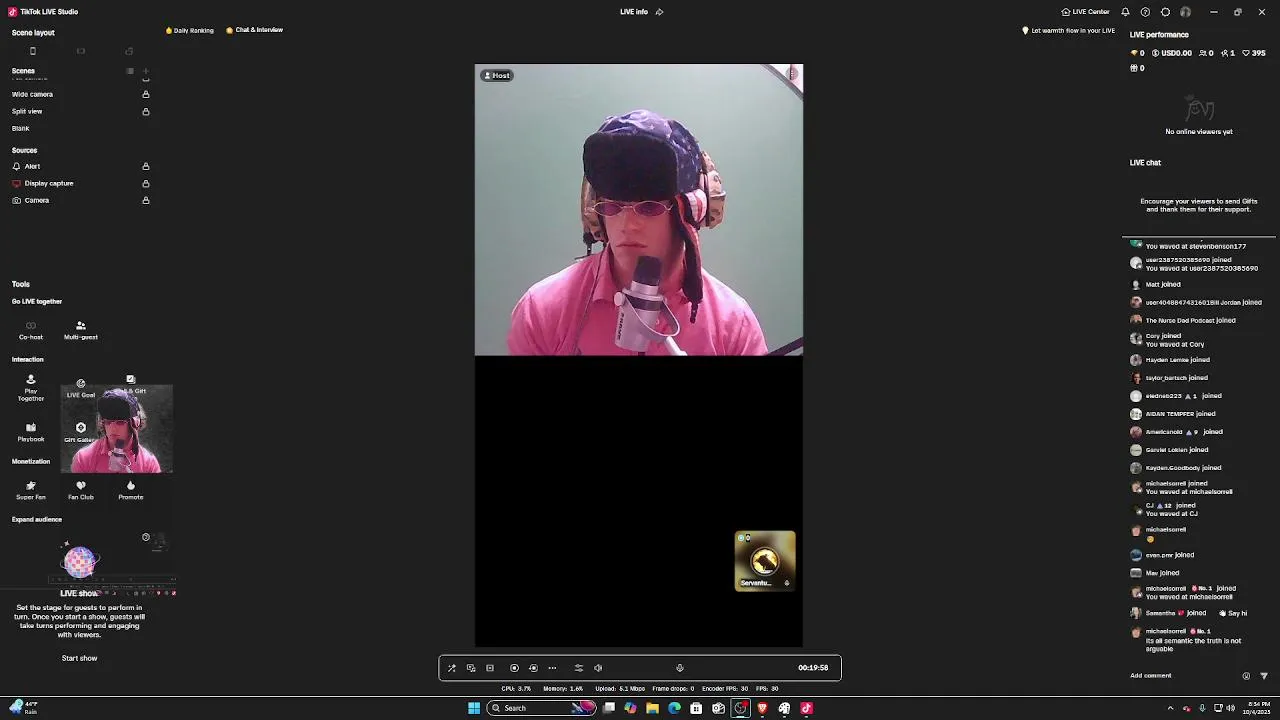Toggle lock on Camera source
Viewport: 1280px width, 720px height.
pyautogui.click(x=146, y=200)
